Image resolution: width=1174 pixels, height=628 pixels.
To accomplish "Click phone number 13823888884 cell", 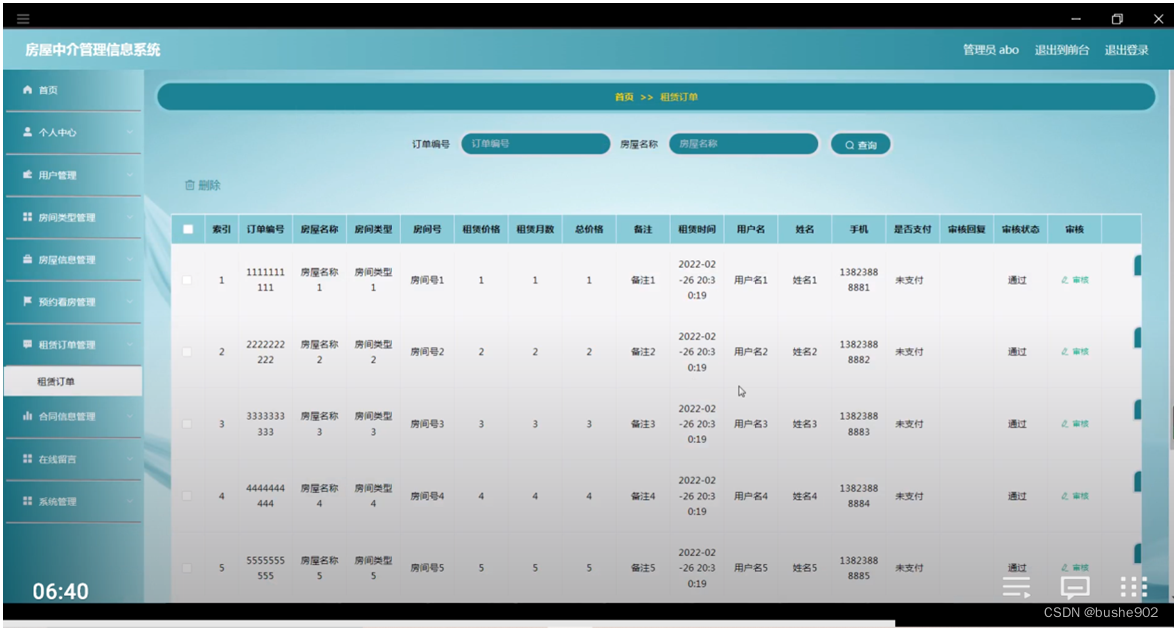I will click(x=859, y=496).
